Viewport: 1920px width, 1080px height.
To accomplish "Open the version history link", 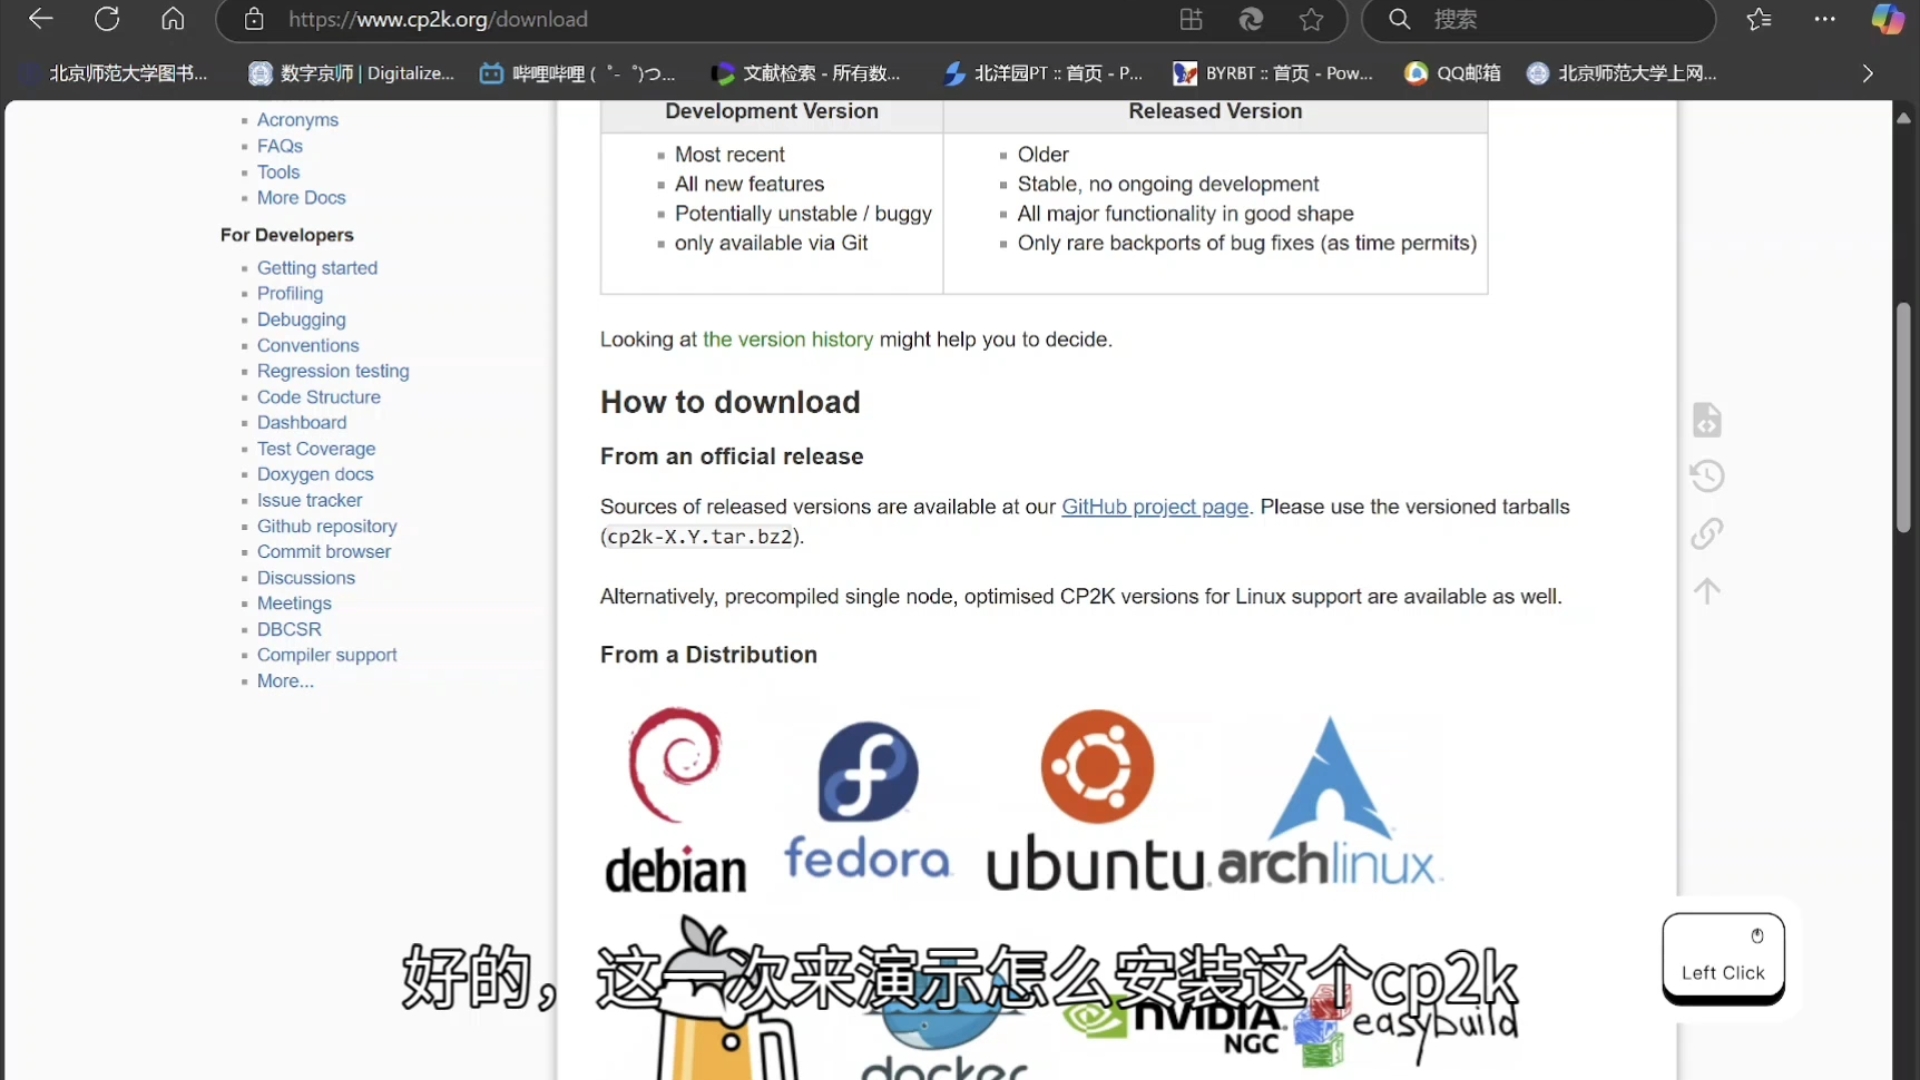I will point(787,340).
